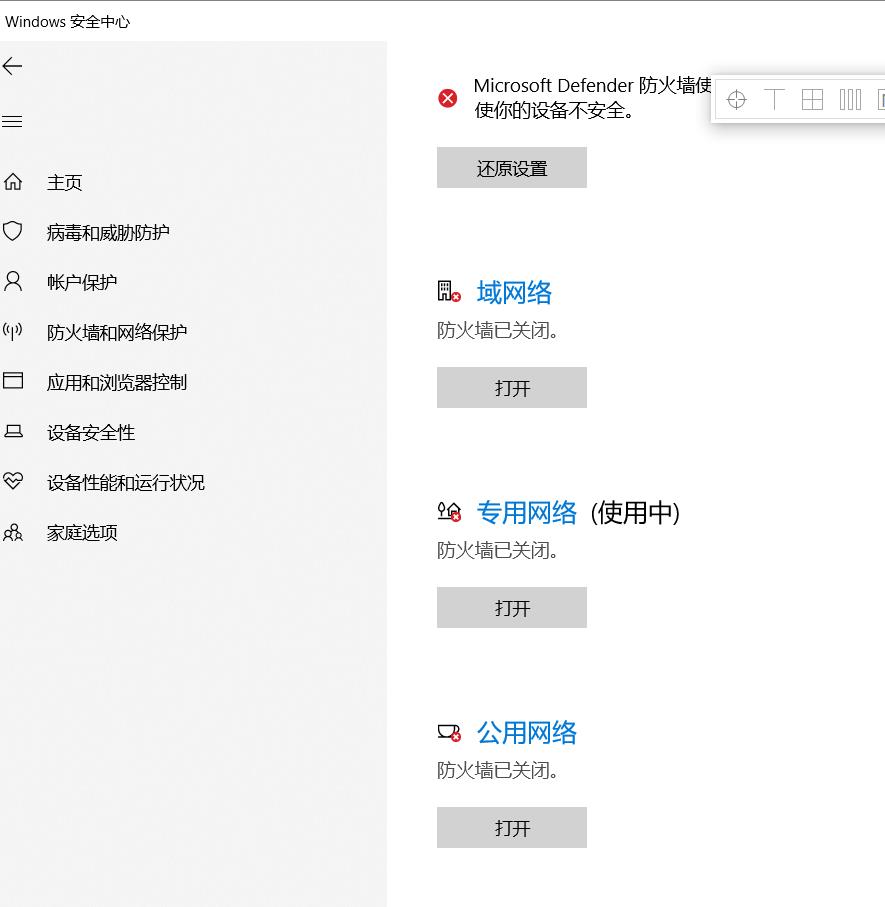
Task: Click 防火墙已关闭 status under 域网络
Action: (x=497, y=331)
